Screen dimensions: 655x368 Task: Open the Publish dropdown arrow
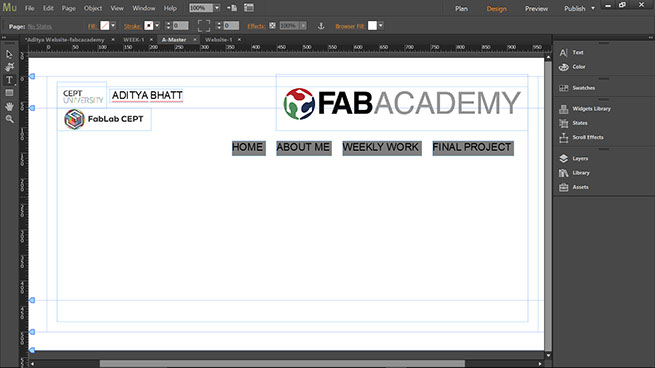593,8
